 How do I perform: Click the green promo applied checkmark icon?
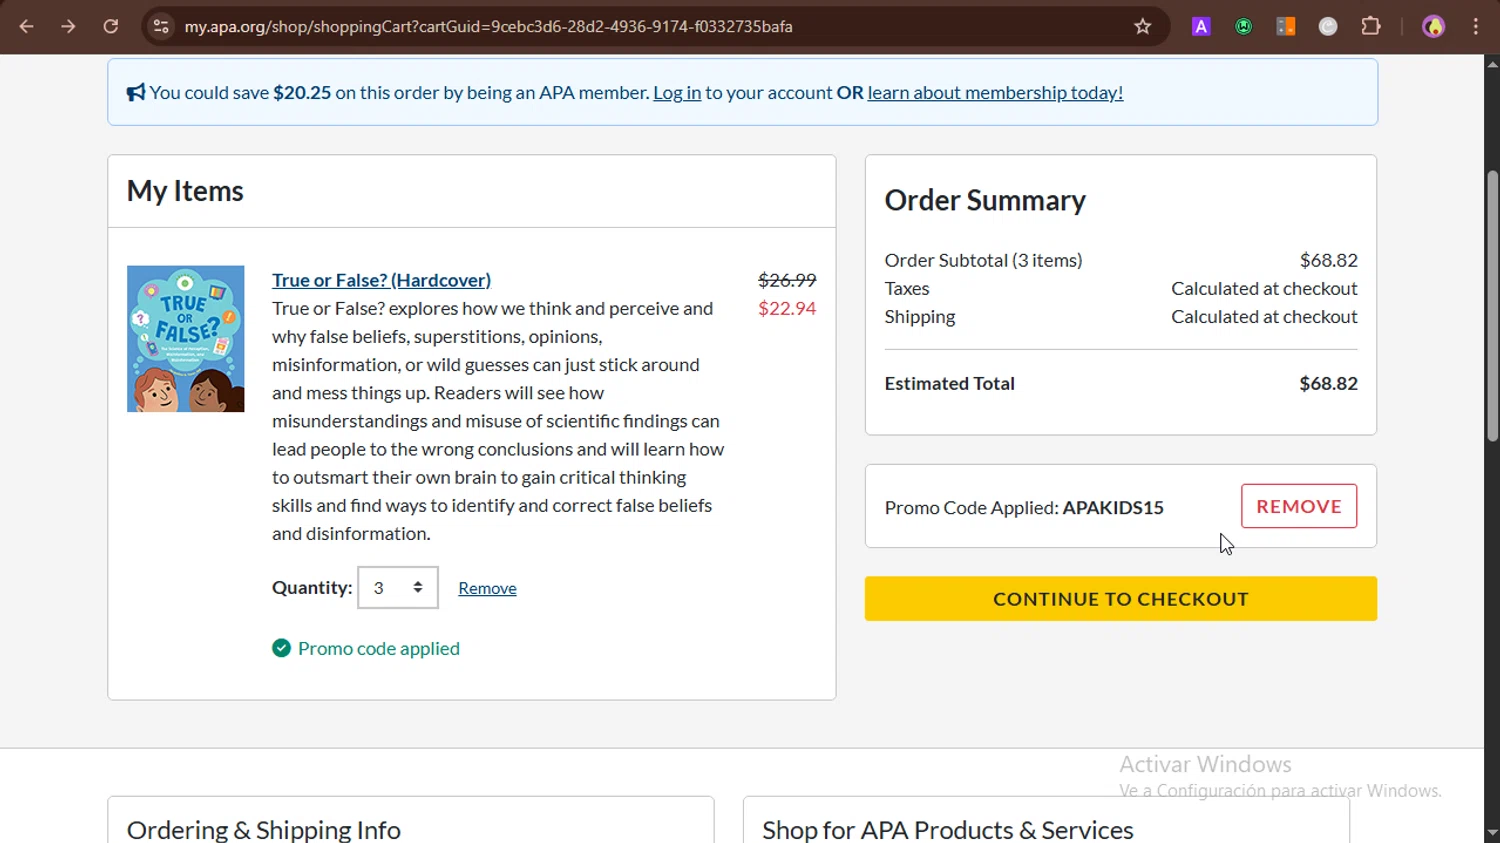281,648
